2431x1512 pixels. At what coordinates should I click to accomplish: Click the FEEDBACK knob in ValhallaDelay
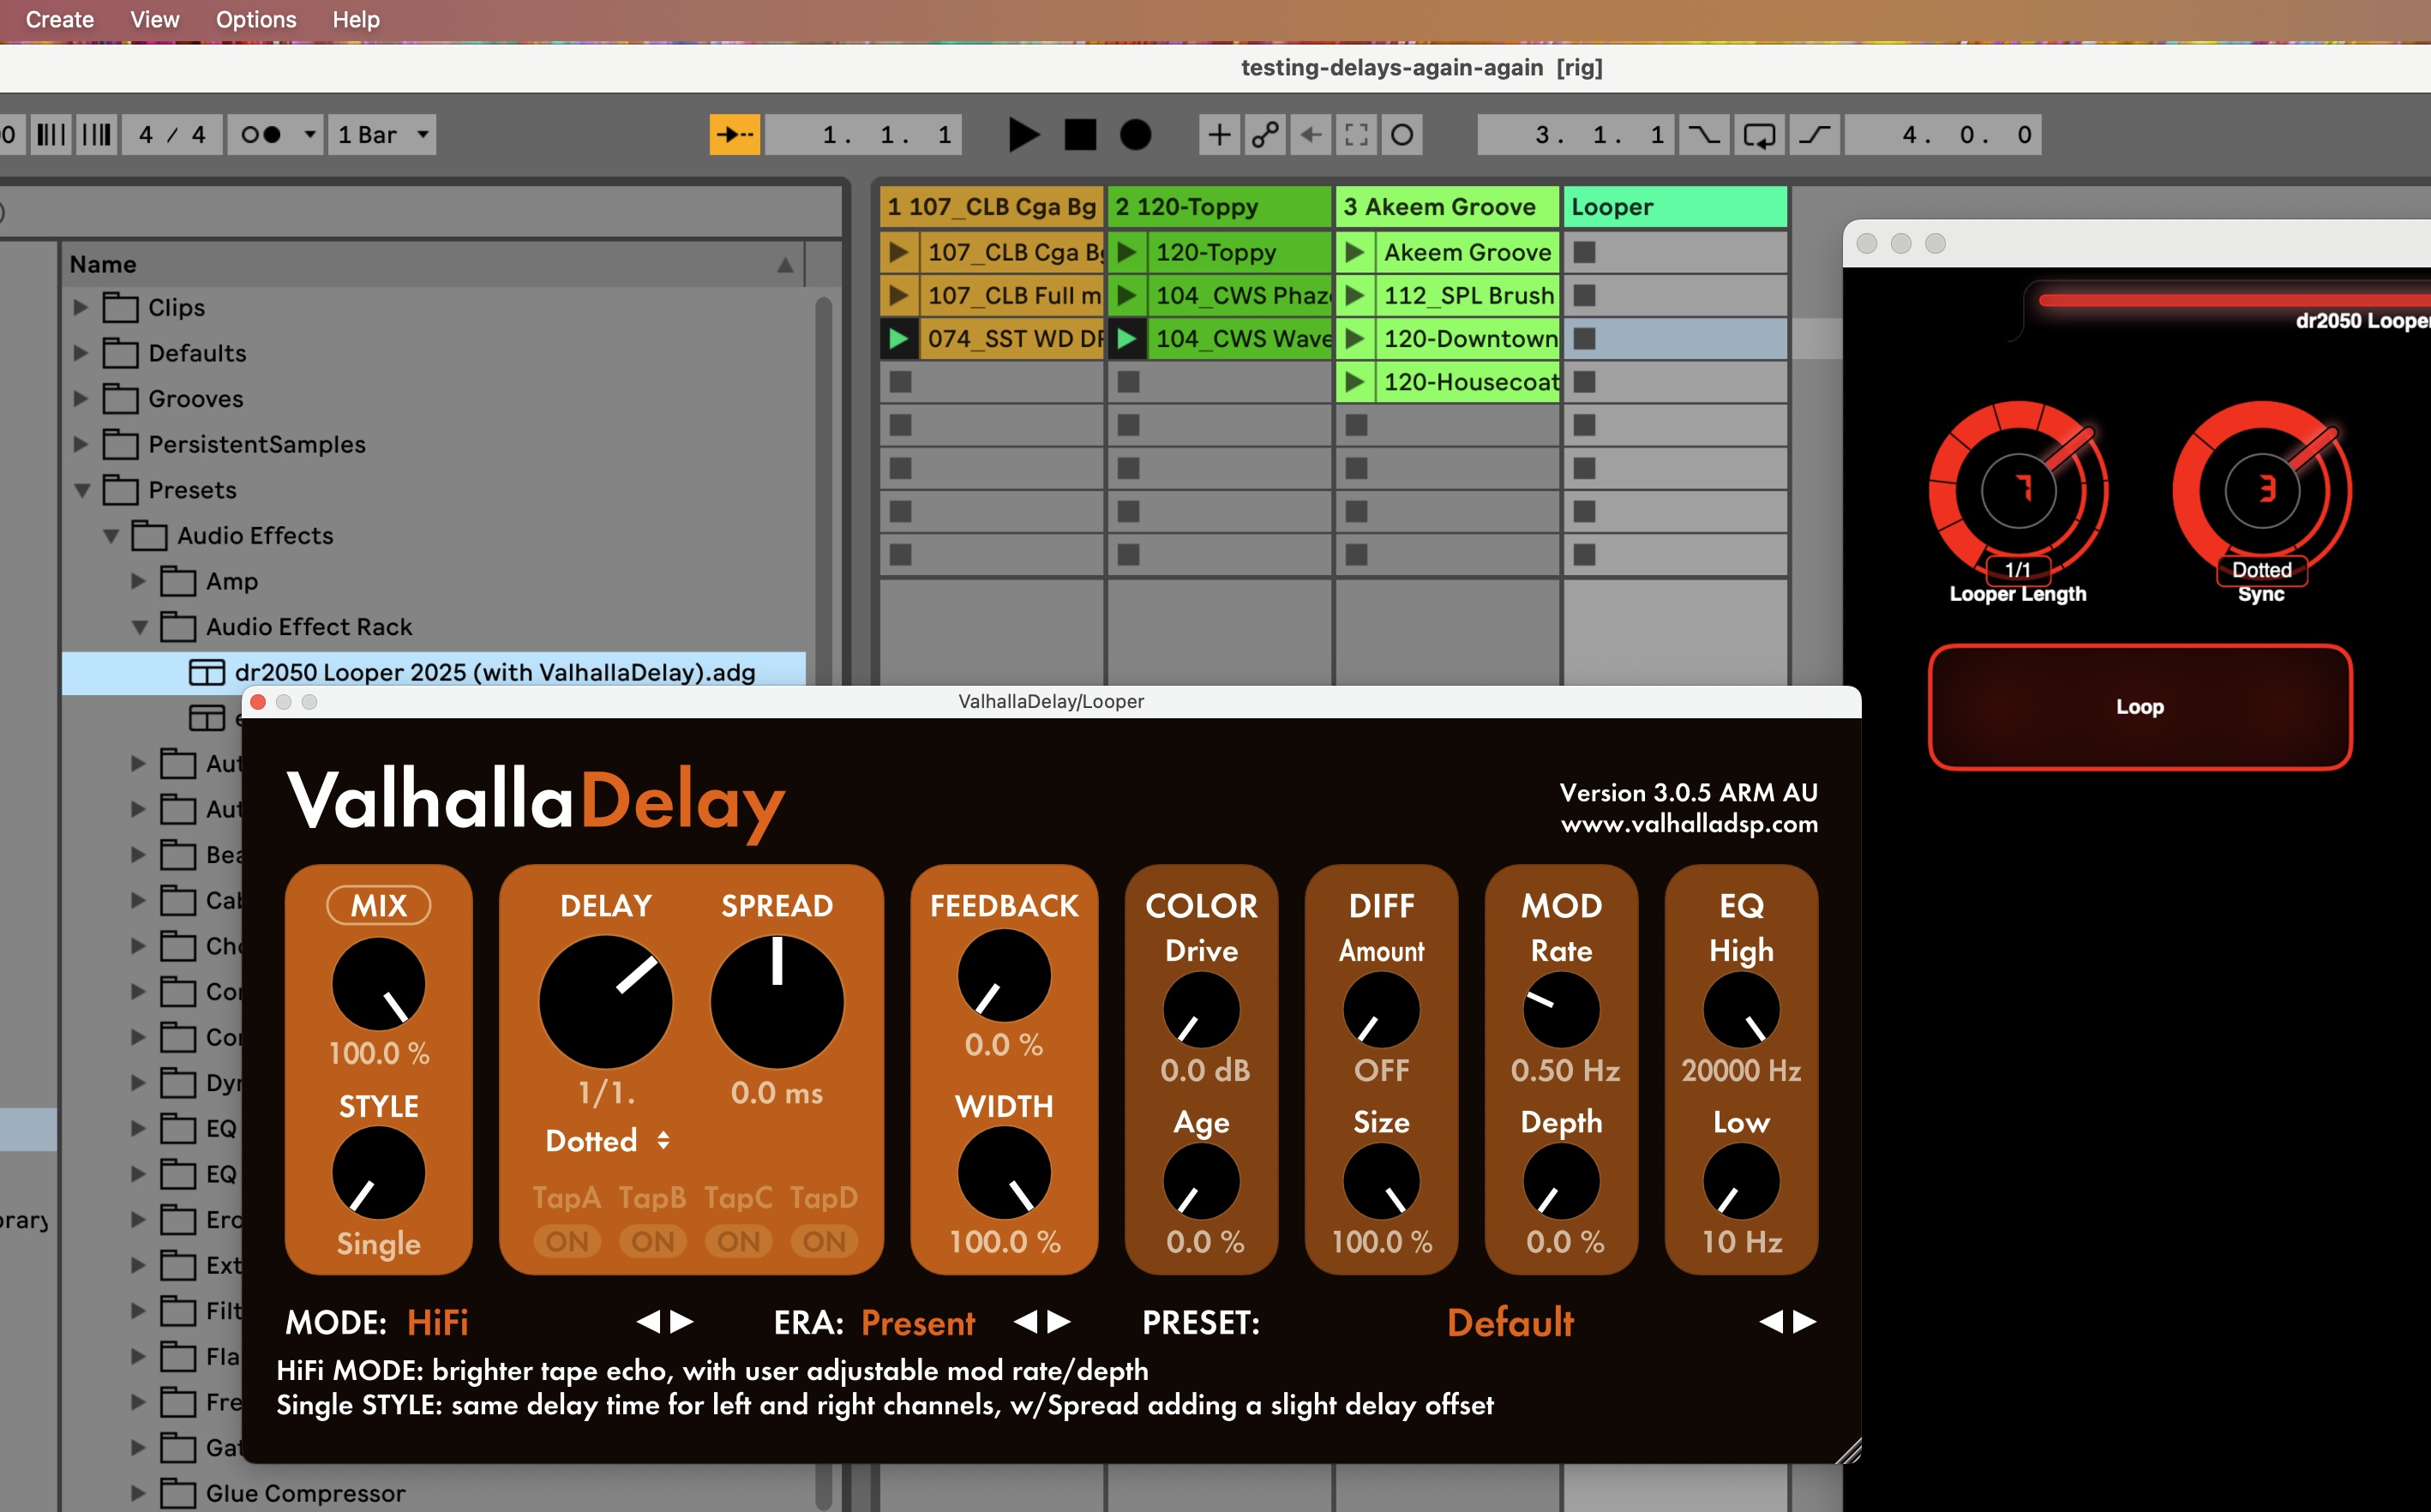coord(1004,976)
